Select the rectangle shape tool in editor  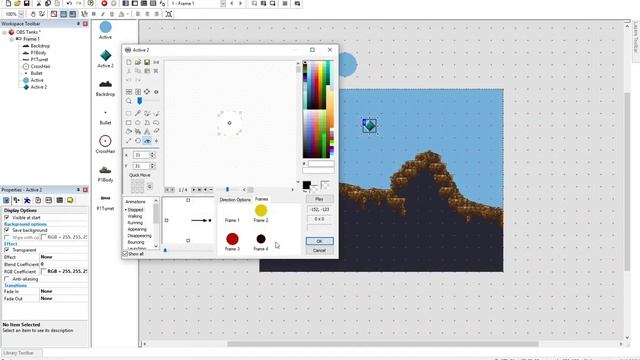129,122
